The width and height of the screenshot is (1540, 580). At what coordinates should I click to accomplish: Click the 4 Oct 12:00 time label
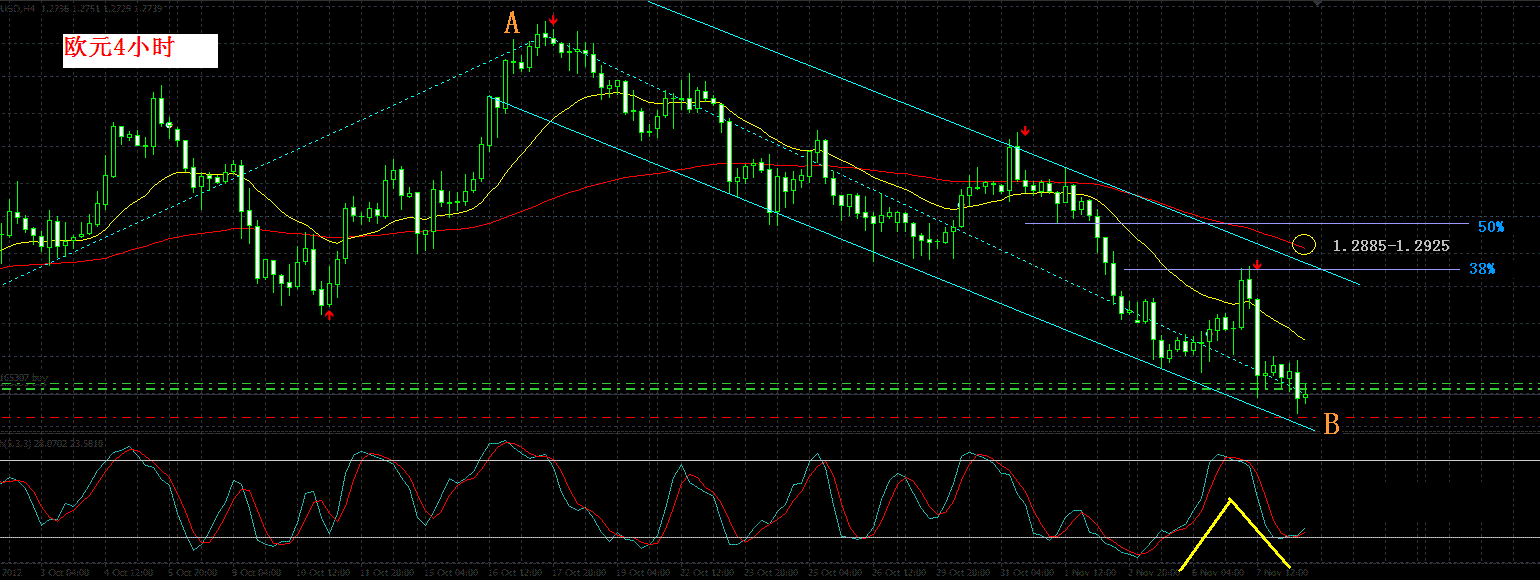129,573
